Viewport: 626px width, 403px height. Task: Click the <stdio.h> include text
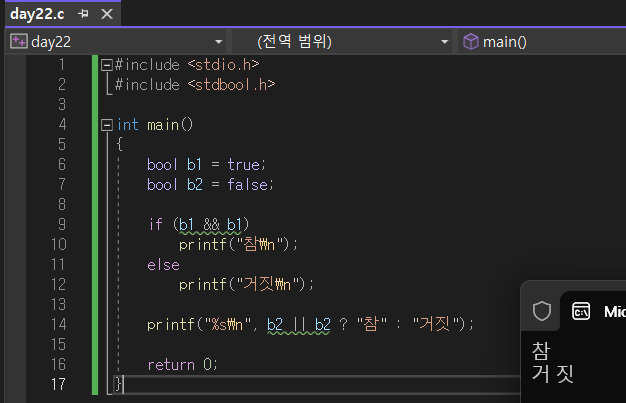pyautogui.click(x=223, y=65)
